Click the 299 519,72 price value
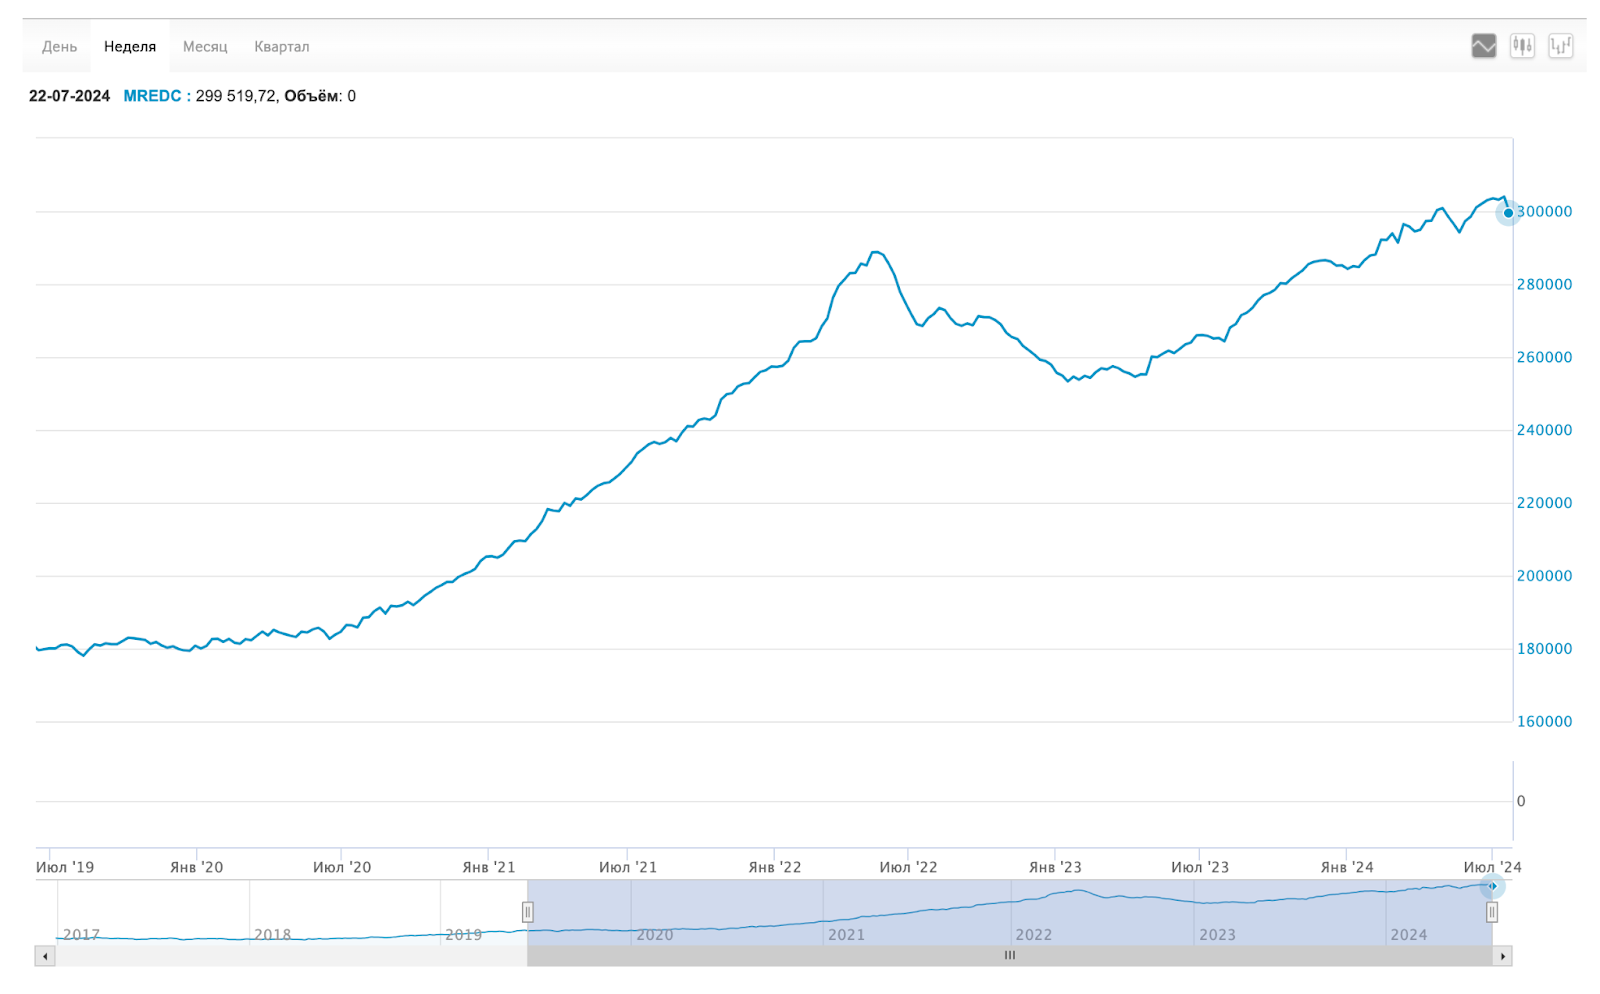1600x994 pixels. pyautogui.click(x=236, y=96)
